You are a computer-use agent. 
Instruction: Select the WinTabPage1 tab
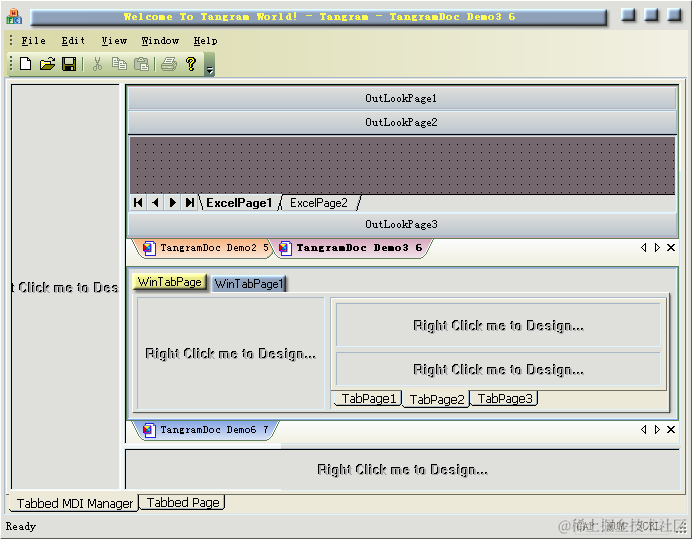click(249, 283)
